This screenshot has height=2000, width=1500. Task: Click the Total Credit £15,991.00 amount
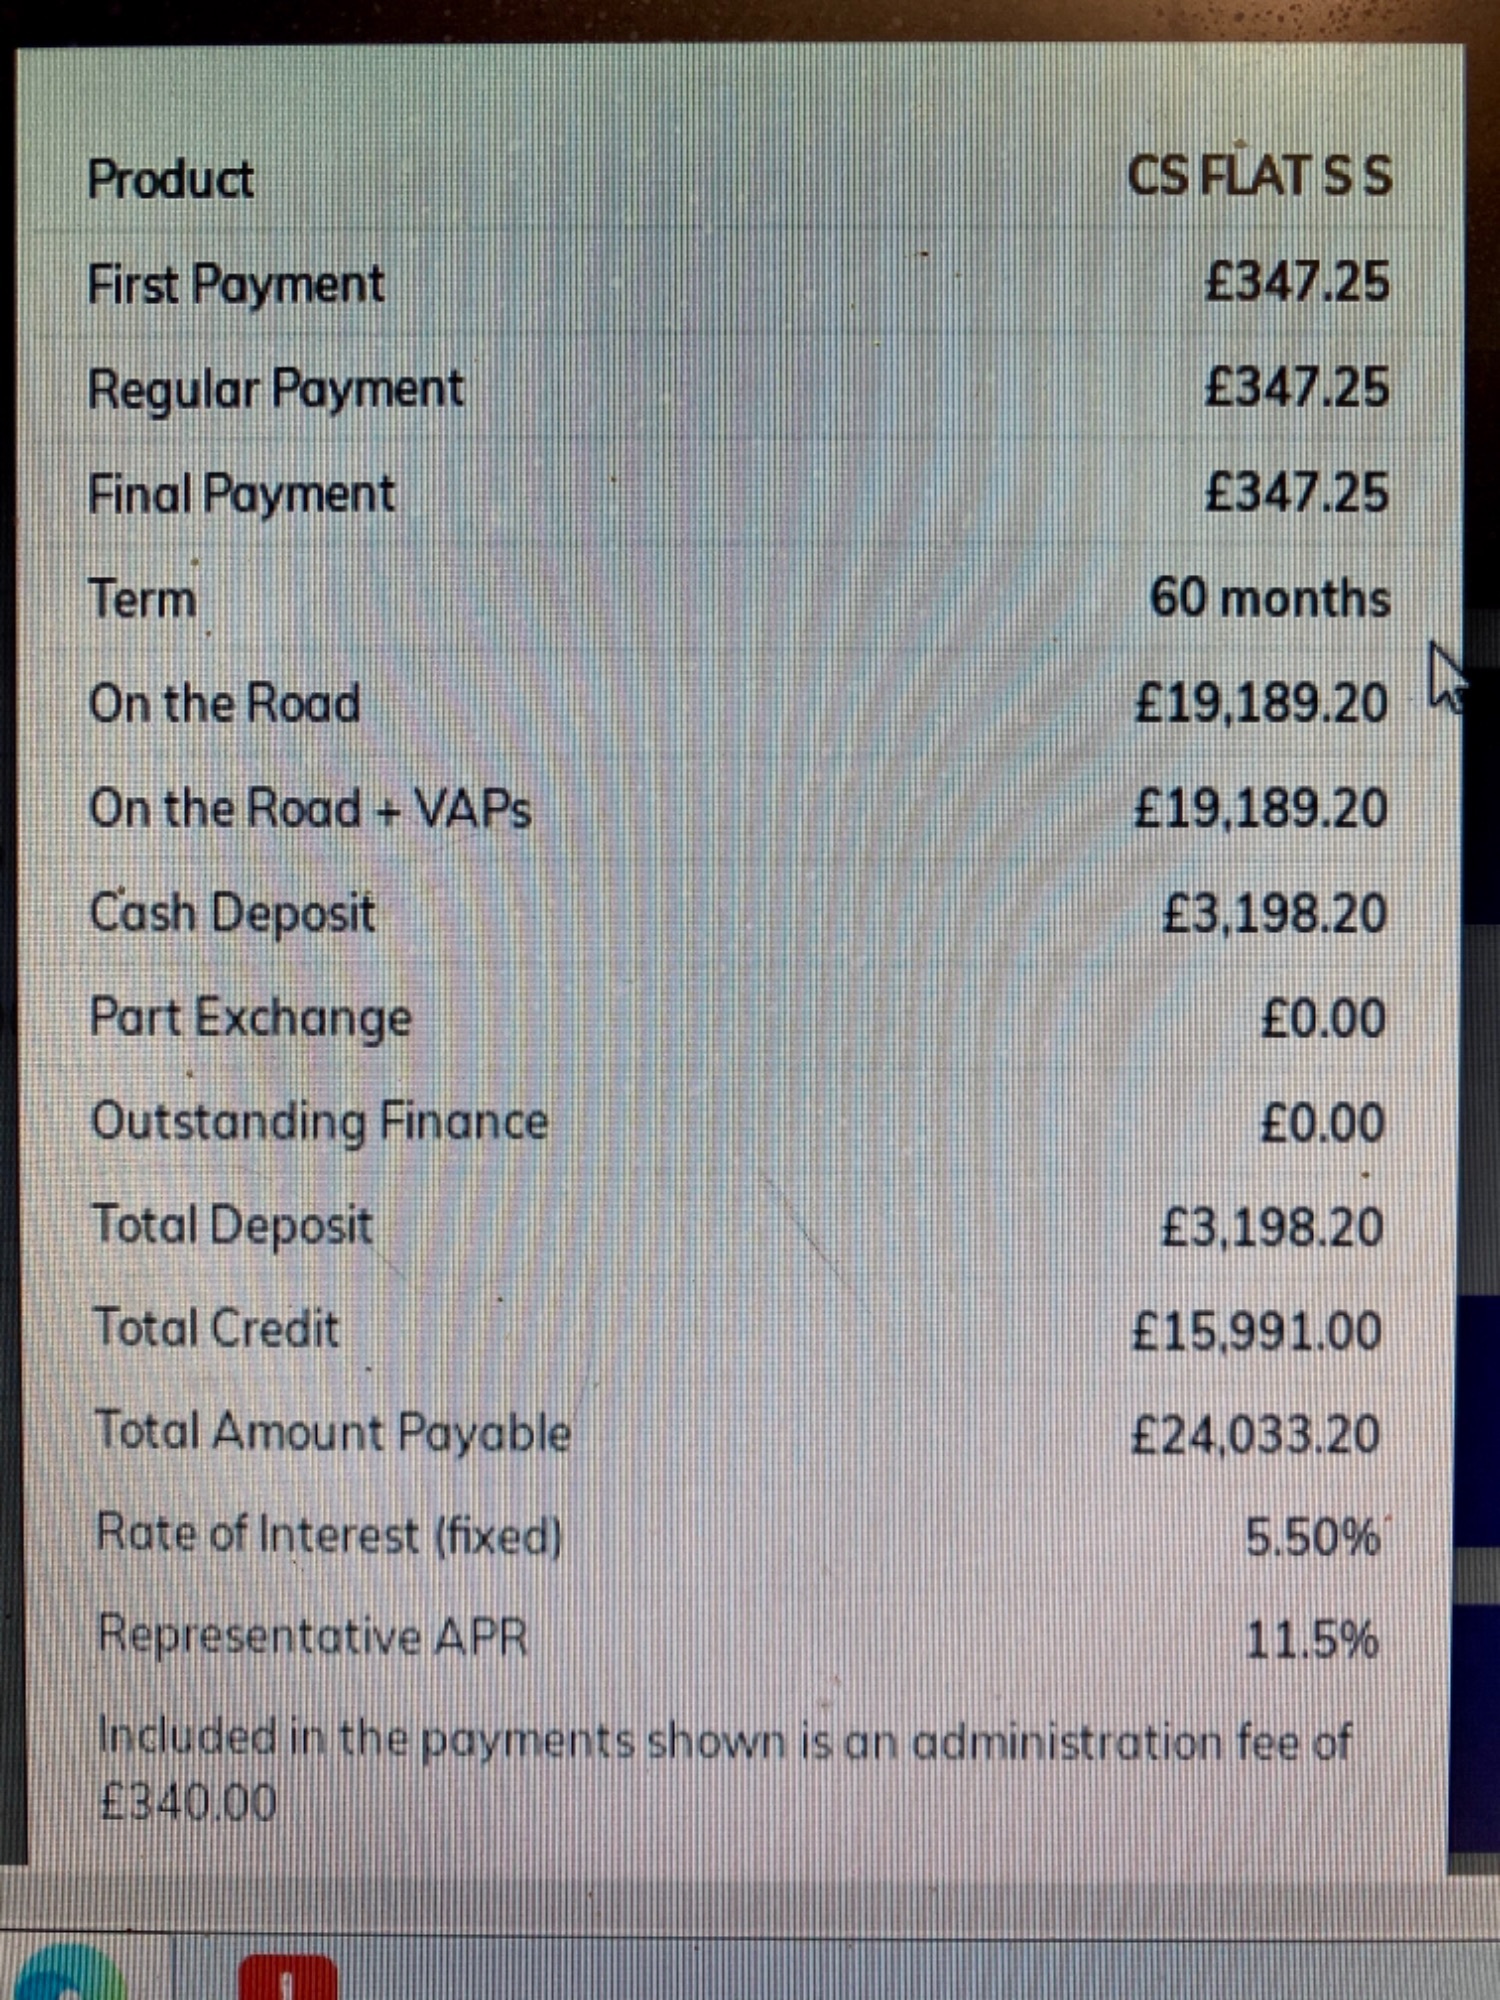tap(1257, 1332)
